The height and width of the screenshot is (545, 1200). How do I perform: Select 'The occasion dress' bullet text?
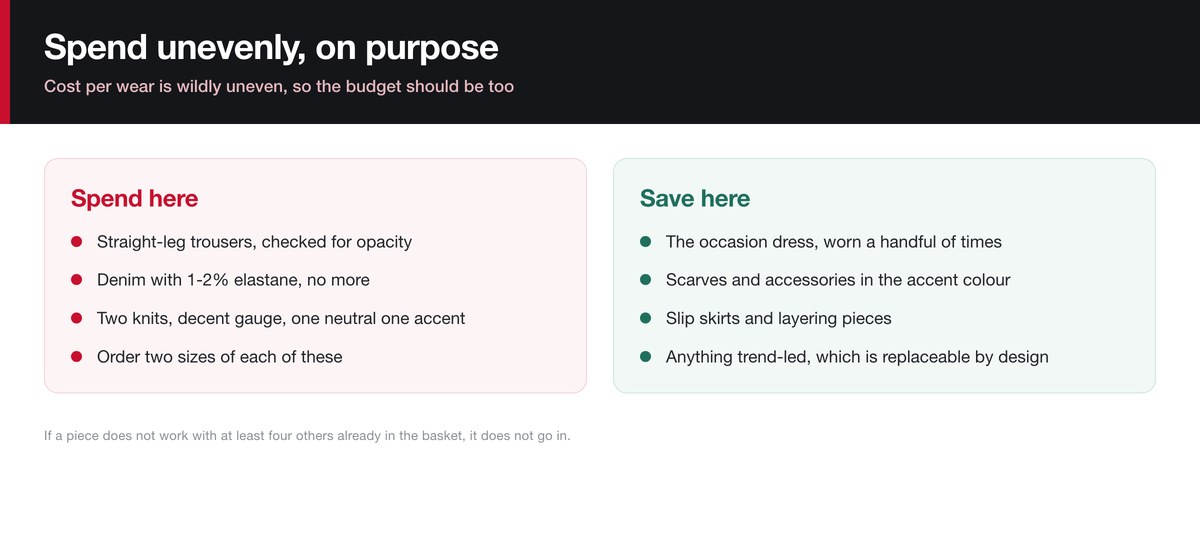[x=833, y=242]
